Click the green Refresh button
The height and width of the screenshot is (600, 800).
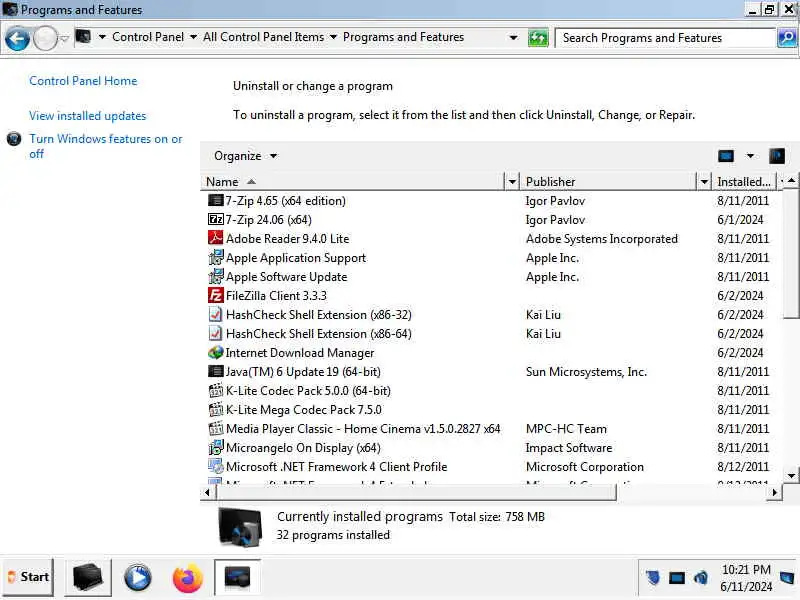click(538, 38)
